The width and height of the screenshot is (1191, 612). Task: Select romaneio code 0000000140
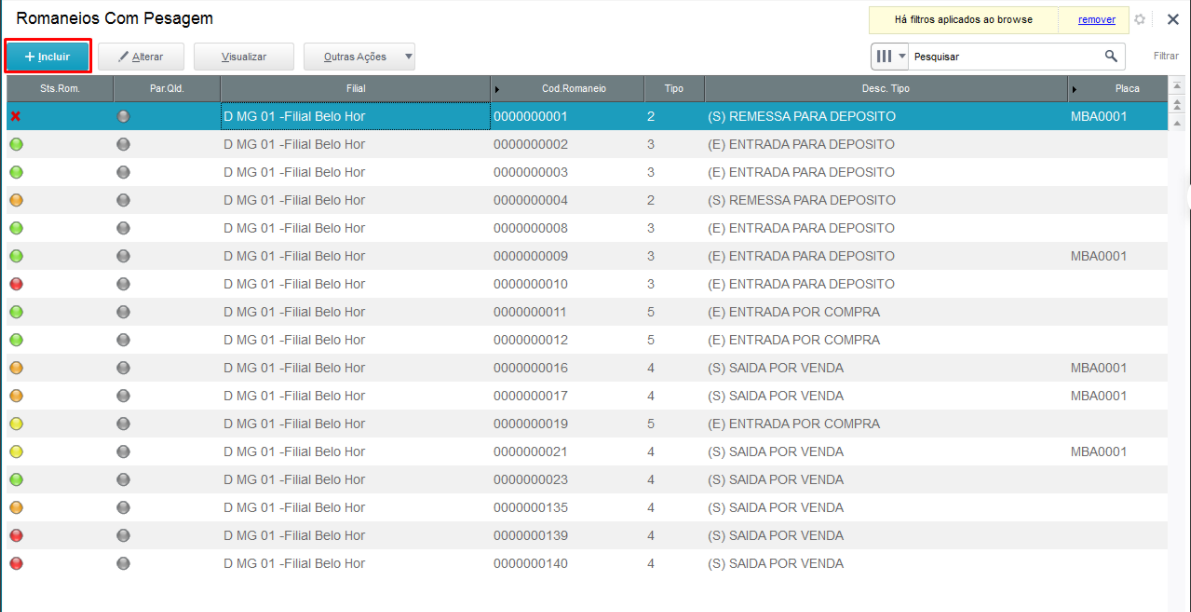tap(530, 563)
